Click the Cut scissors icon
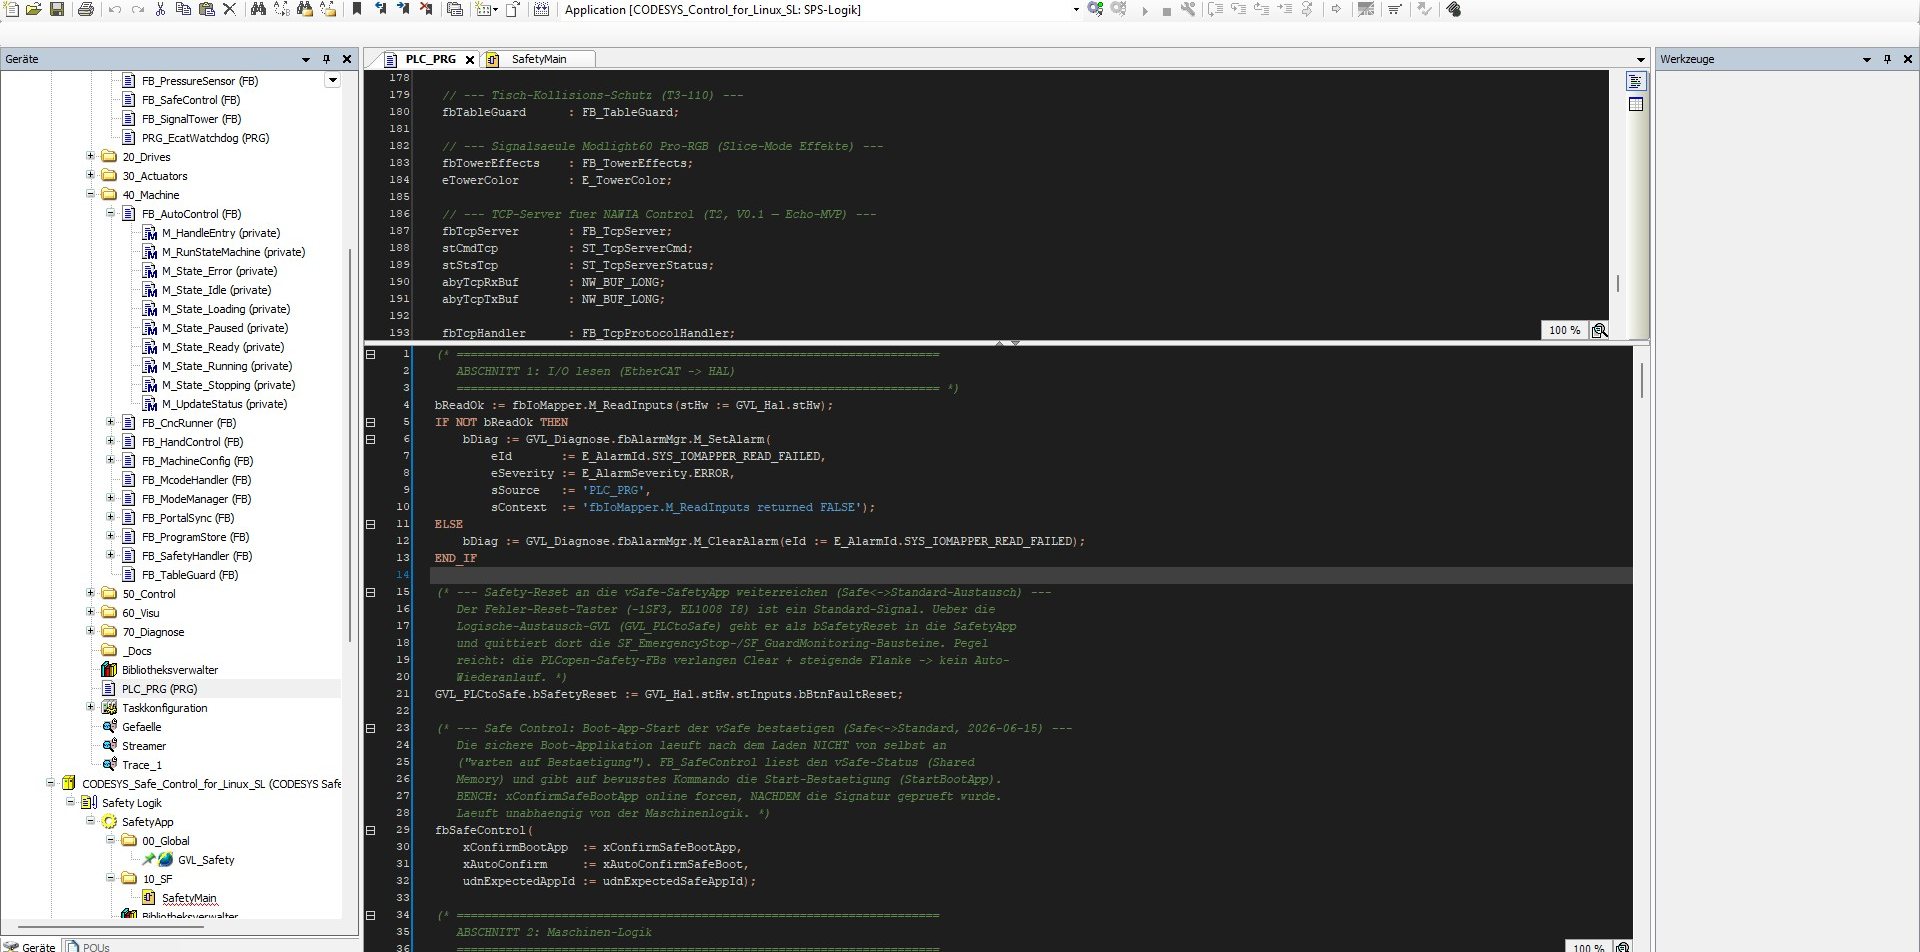Screen dimensions: 1920x952 [x=160, y=9]
